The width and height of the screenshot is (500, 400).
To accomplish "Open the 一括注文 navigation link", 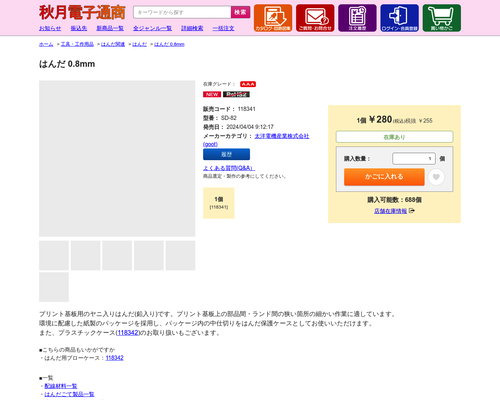I will (x=223, y=28).
